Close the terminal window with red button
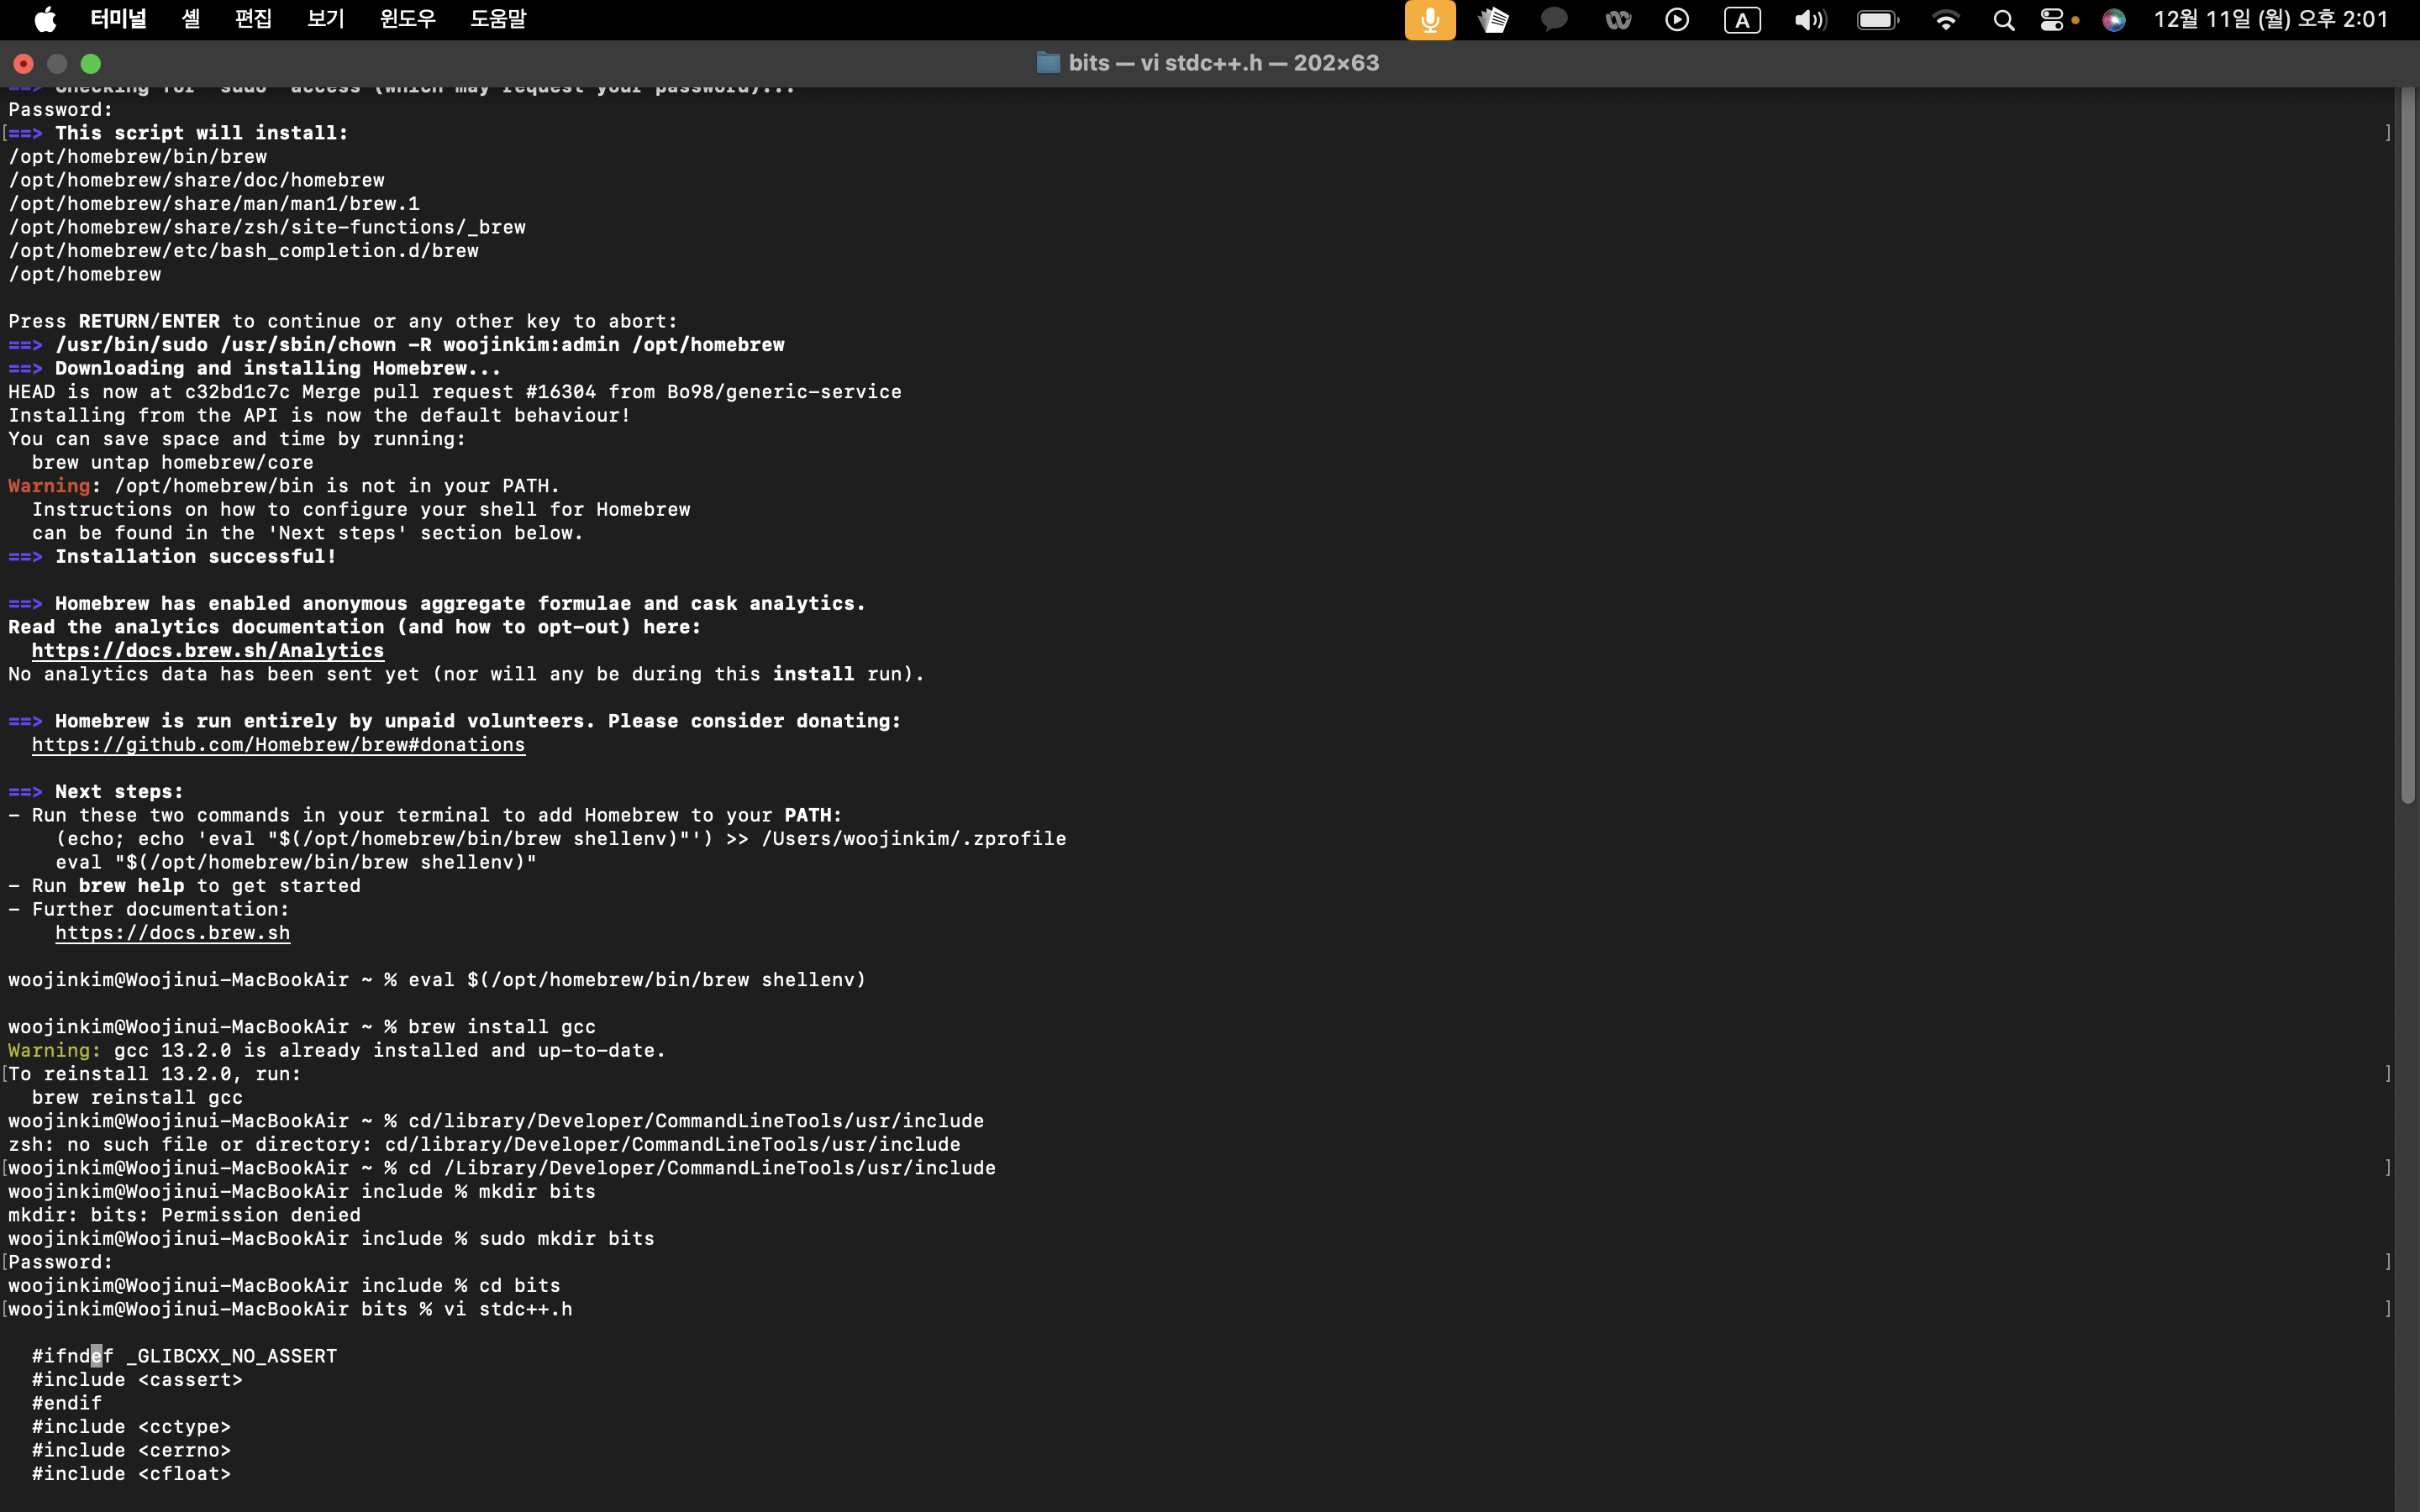The image size is (2420, 1512). (x=23, y=63)
